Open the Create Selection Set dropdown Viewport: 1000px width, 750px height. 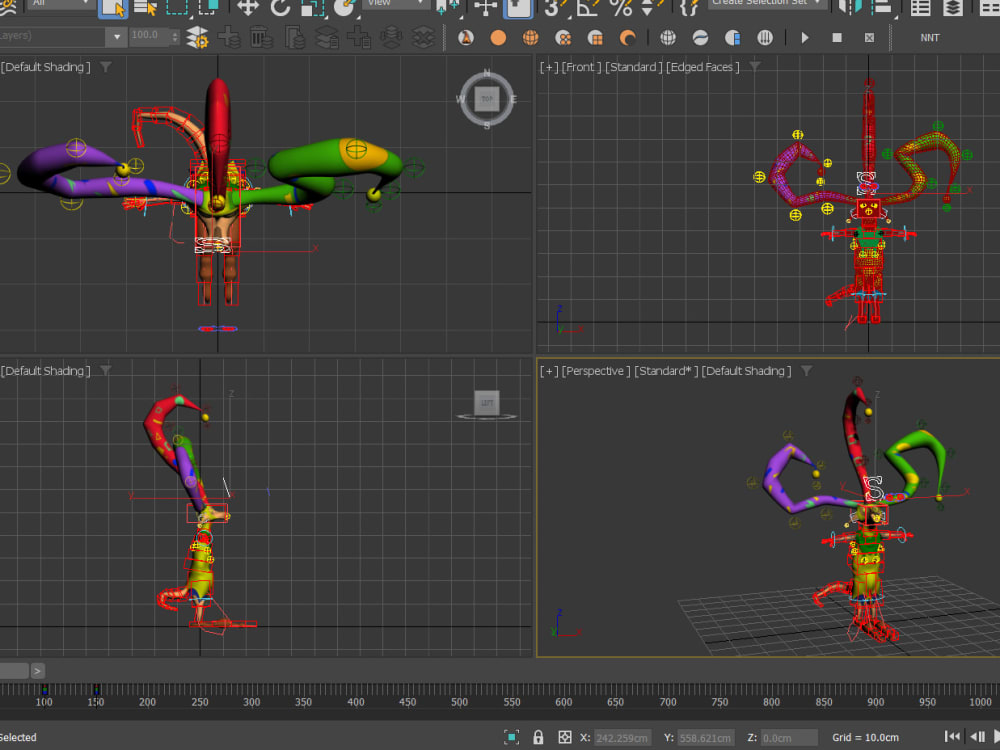click(x=765, y=5)
